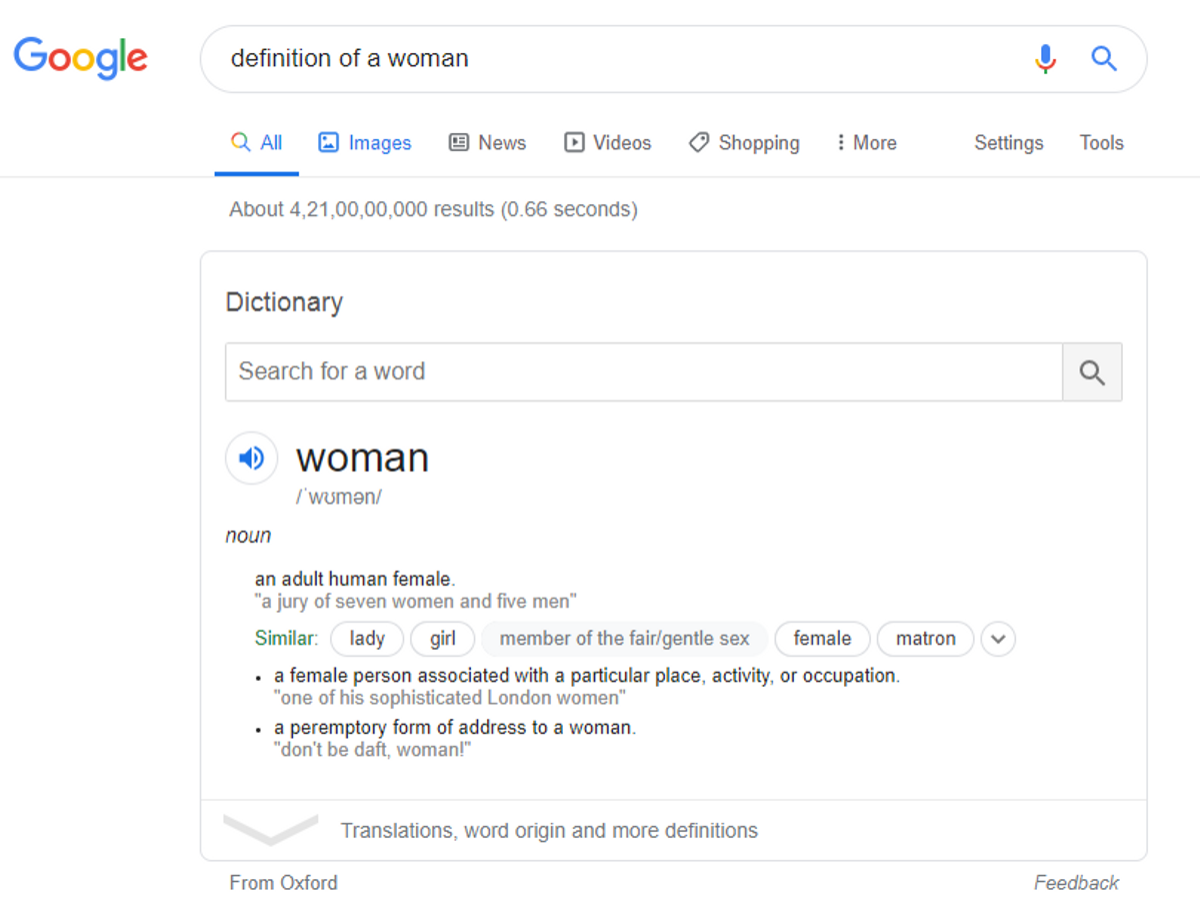Open the Images tab
The height and width of the screenshot is (900, 1200).
(x=365, y=143)
